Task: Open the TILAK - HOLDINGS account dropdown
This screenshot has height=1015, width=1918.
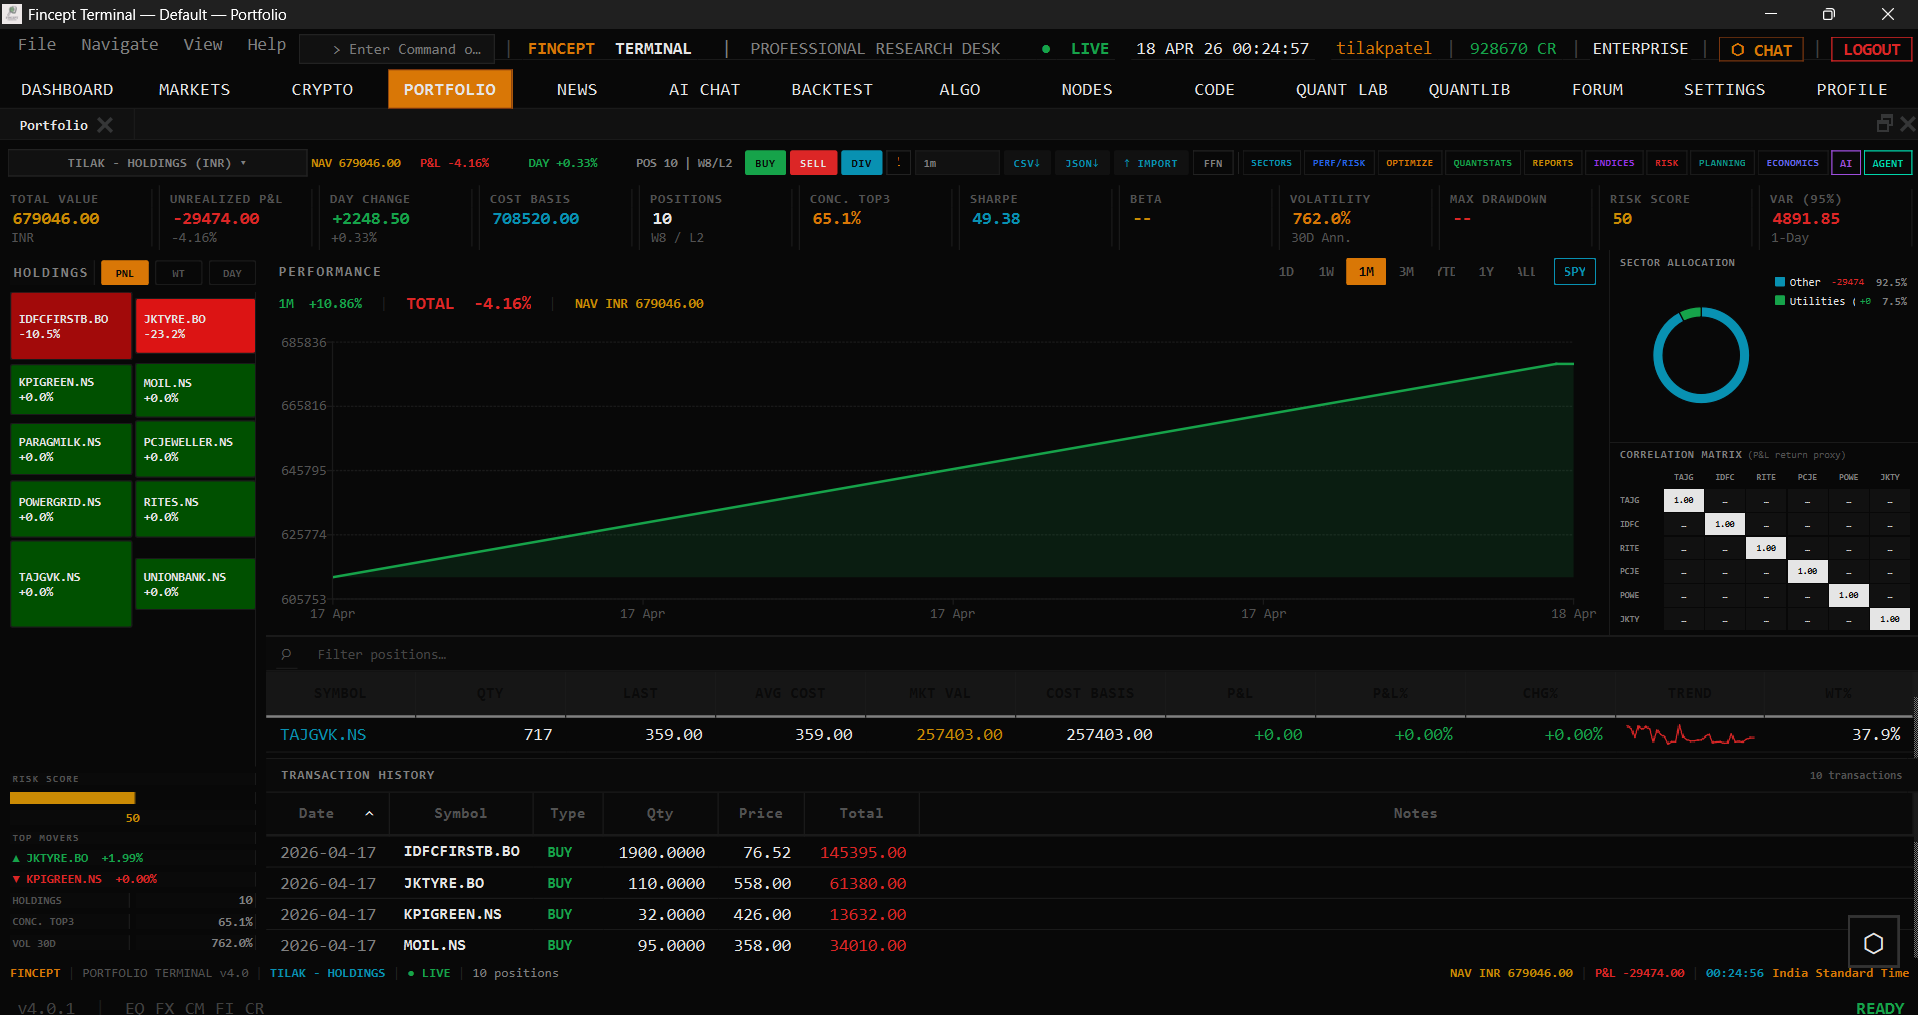Action: click(156, 162)
